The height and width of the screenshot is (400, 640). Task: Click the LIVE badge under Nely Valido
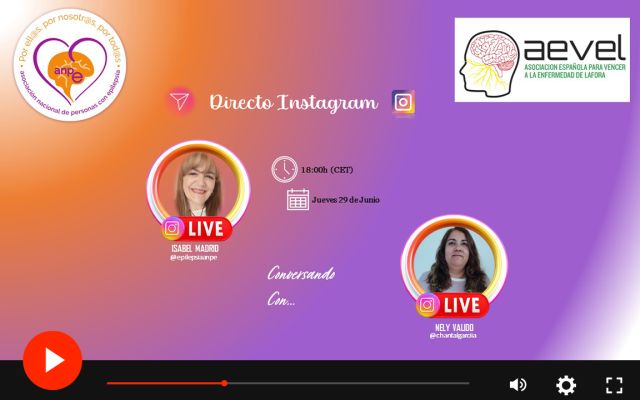453,305
